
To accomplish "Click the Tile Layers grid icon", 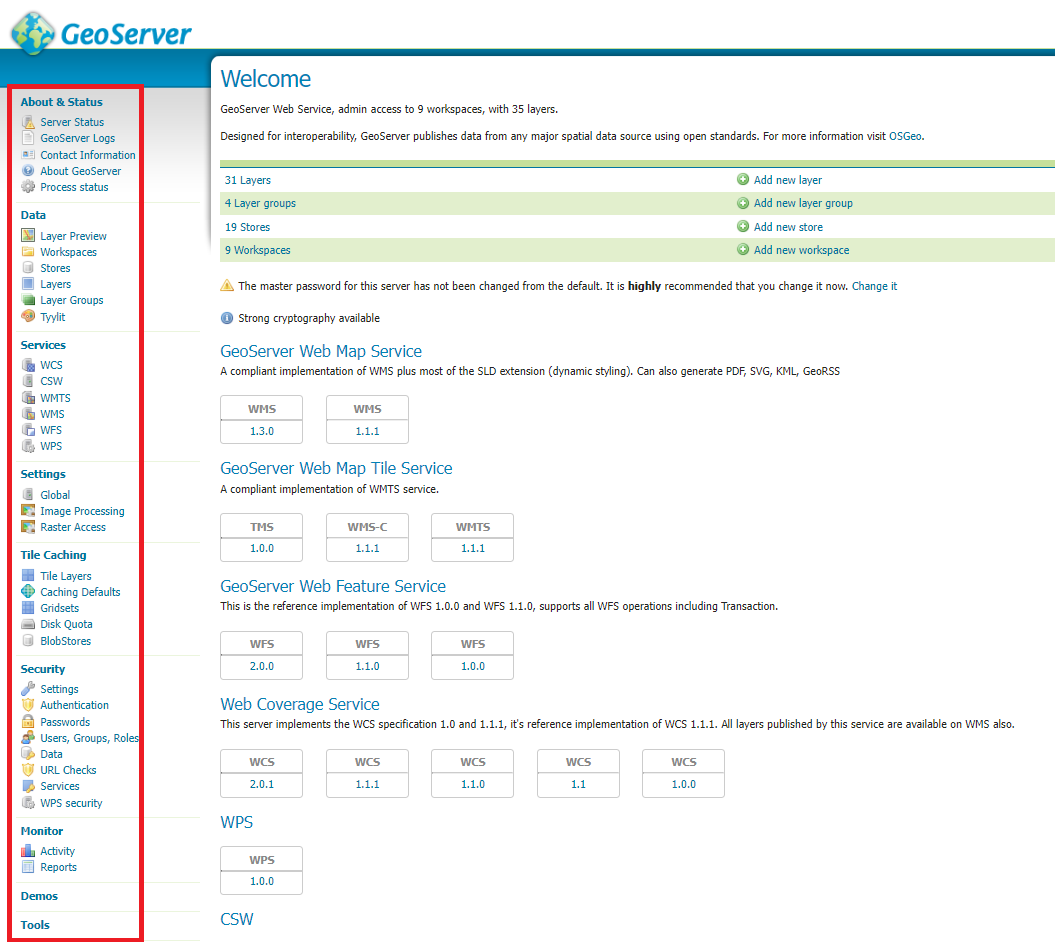I will pos(28,575).
